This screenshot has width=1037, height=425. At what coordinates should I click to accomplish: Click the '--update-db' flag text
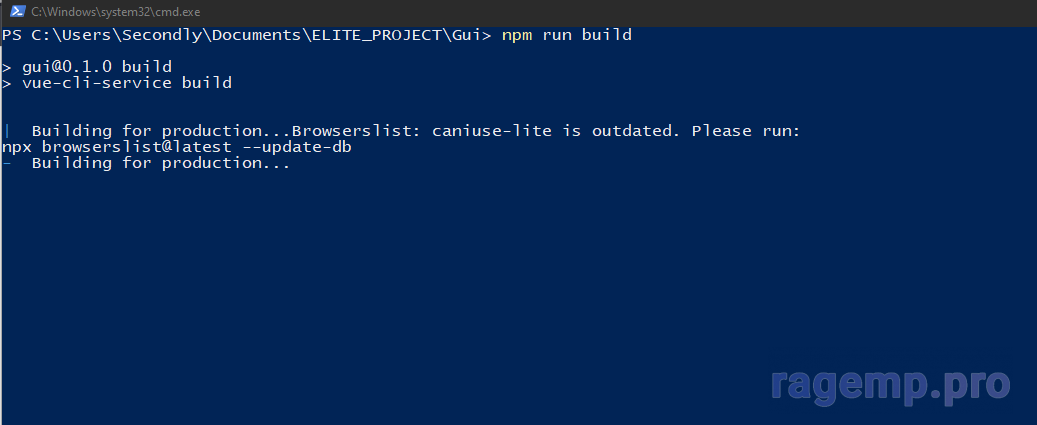(296, 147)
